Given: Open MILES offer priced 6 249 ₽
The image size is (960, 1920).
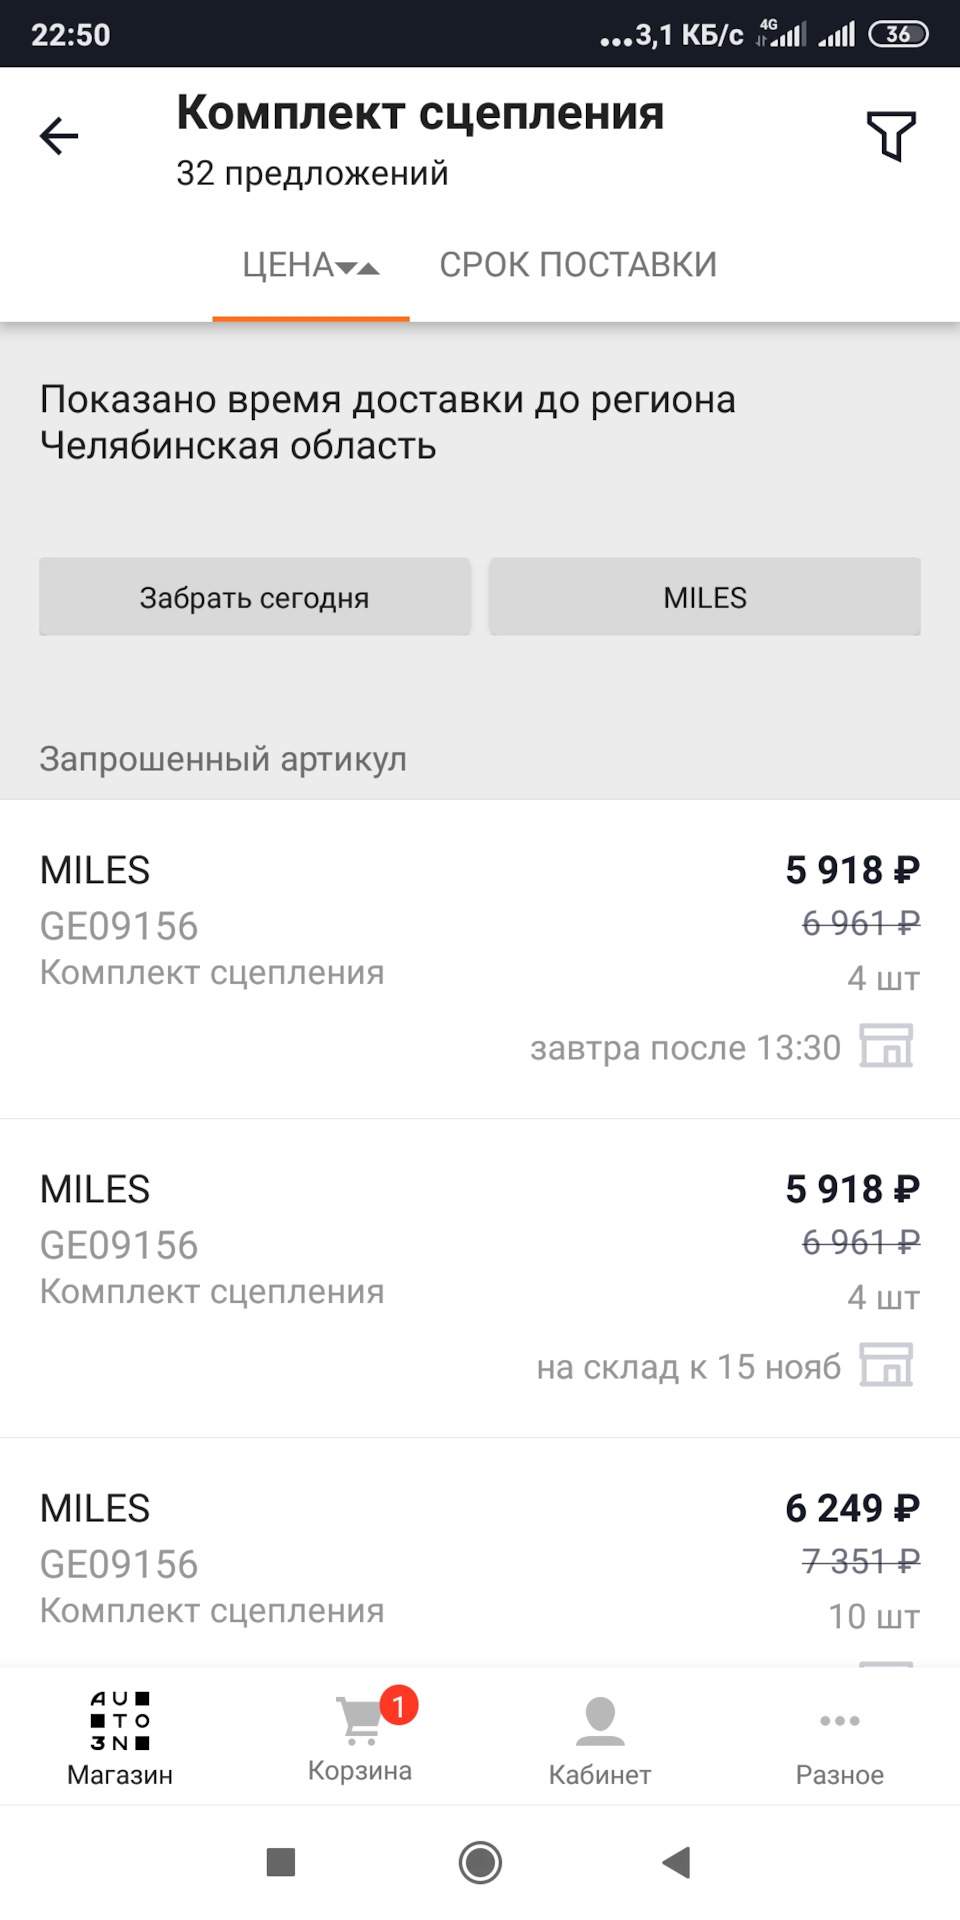Looking at the screenshot, I should click(400, 1560).
